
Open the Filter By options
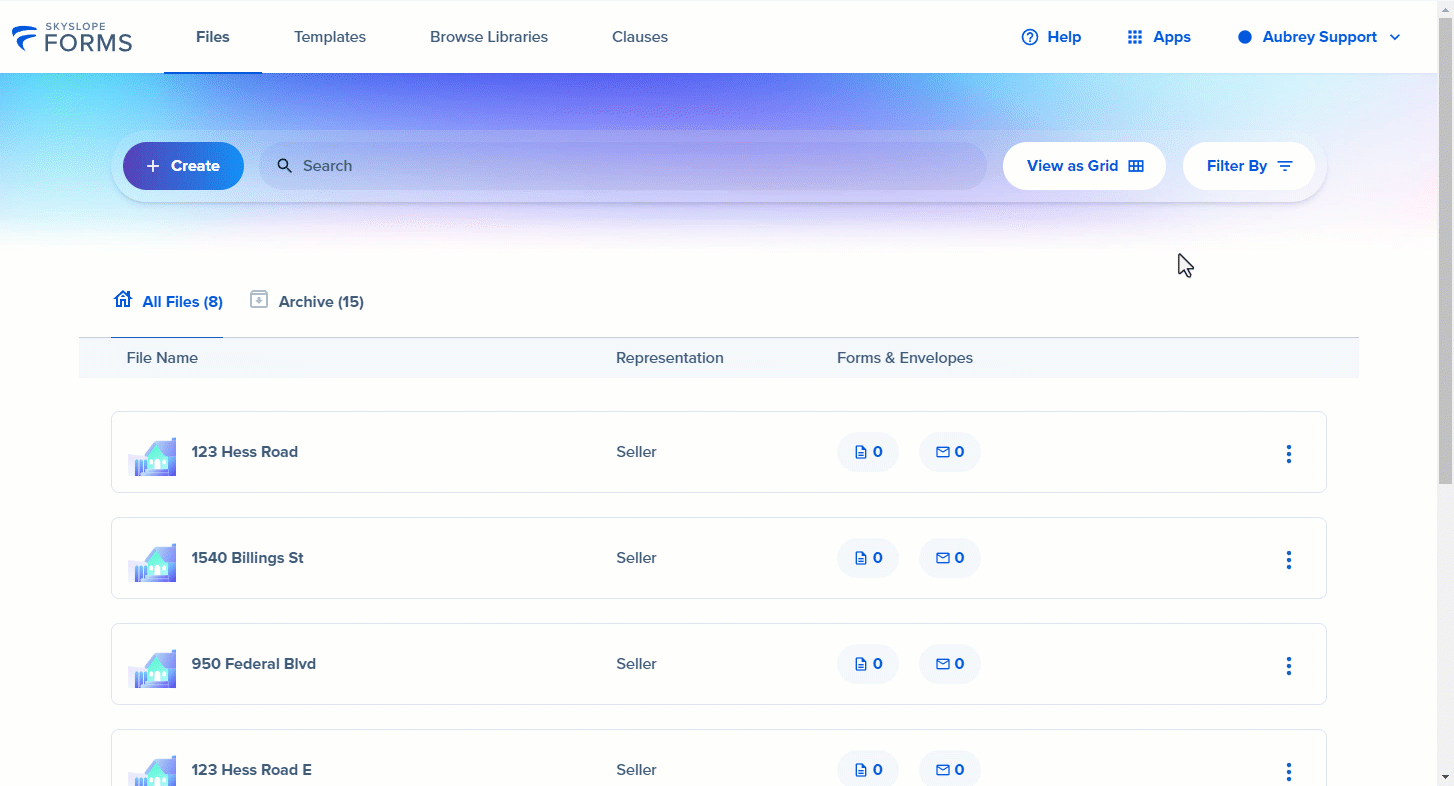1249,166
